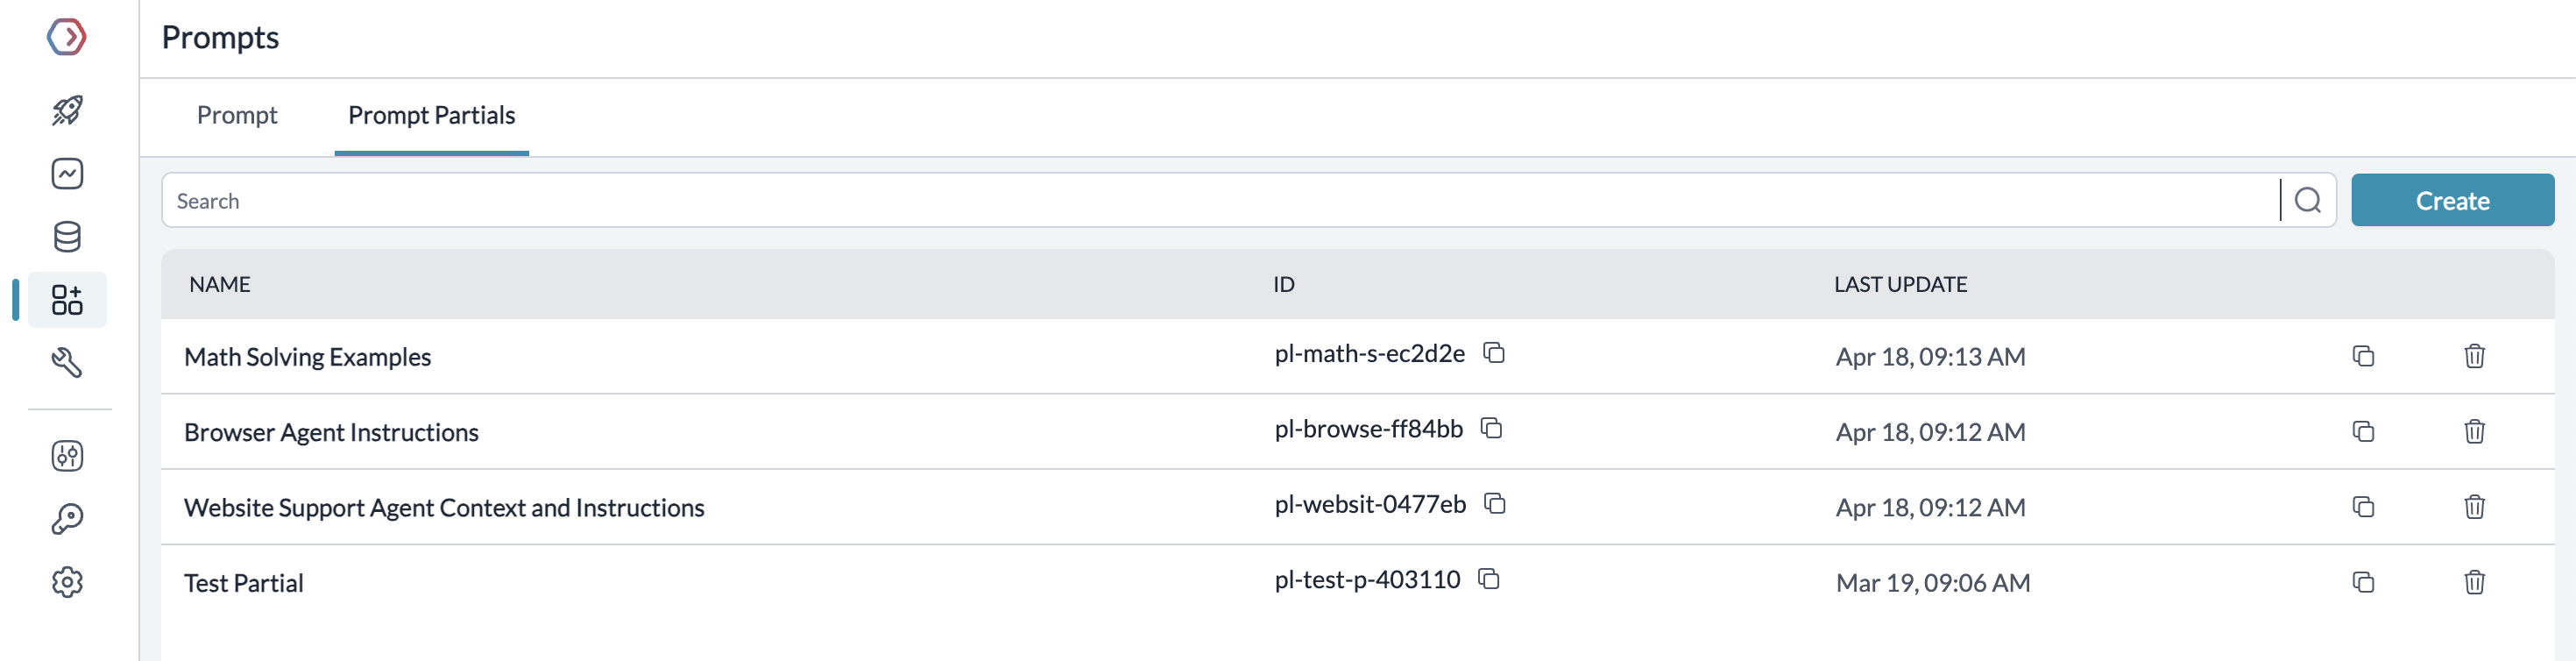Switch to the Prompt tab
The width and height of the screenshot is (2576, 661).
coord(237,115)
